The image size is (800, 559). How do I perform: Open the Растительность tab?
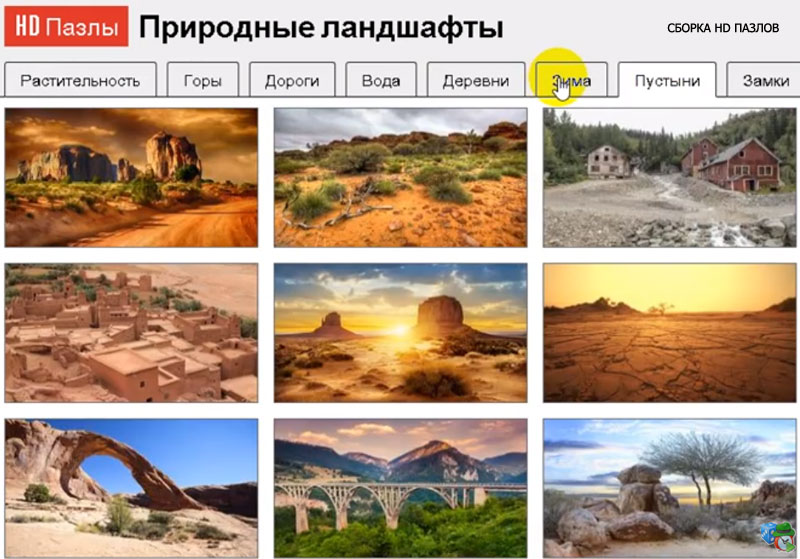(x=80, y=80)
